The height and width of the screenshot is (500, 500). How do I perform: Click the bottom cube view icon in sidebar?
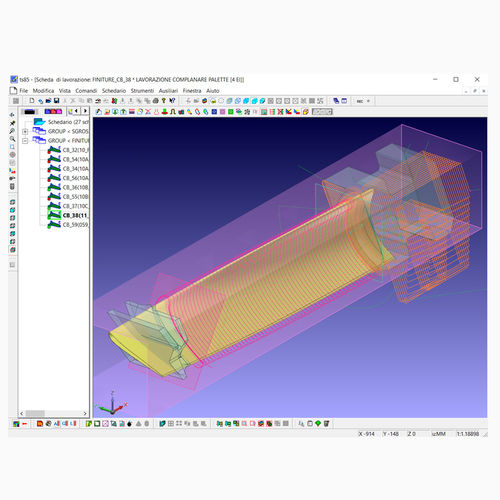pyautogui.click(x=12, y=250)
